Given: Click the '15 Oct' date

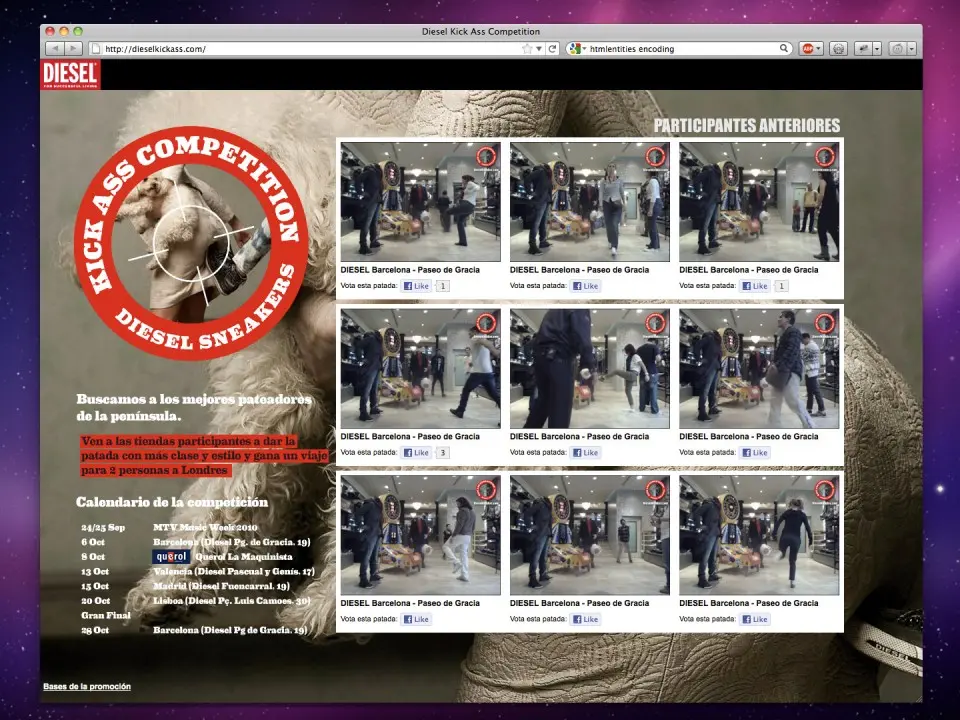Looking at the screenshot, I should coord(95,586).
